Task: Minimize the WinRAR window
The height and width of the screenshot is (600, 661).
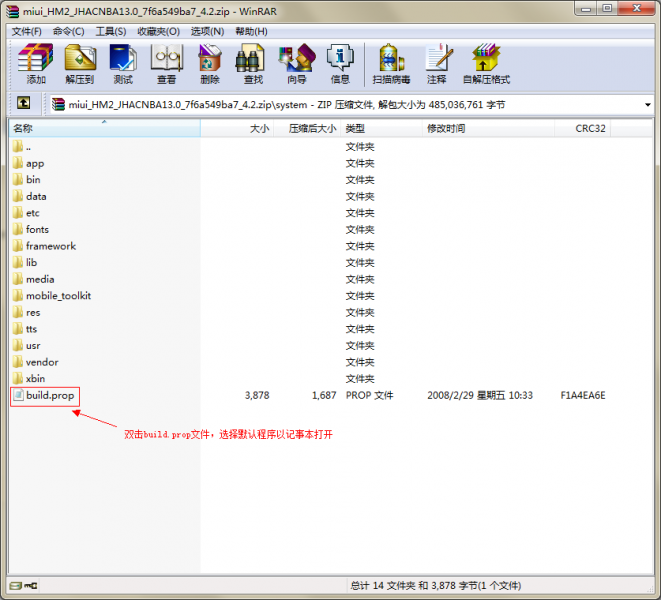Action: tap(586, 9)
